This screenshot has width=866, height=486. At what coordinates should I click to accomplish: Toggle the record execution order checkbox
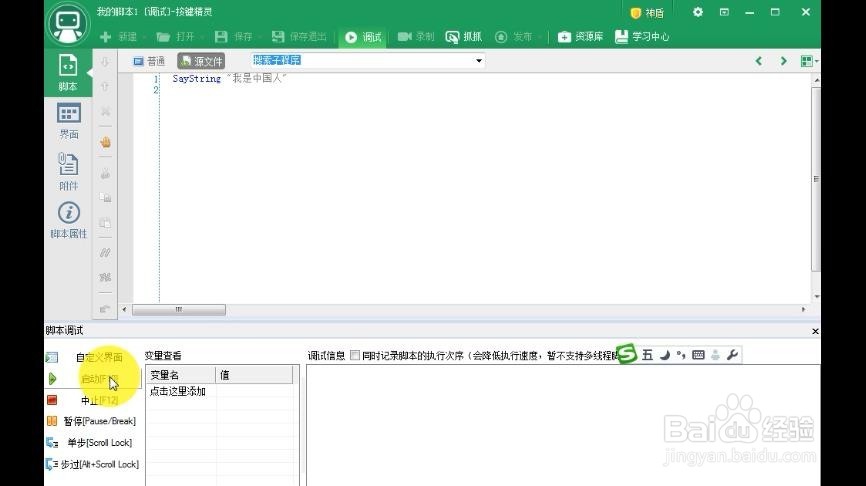(x=355, y=355)
